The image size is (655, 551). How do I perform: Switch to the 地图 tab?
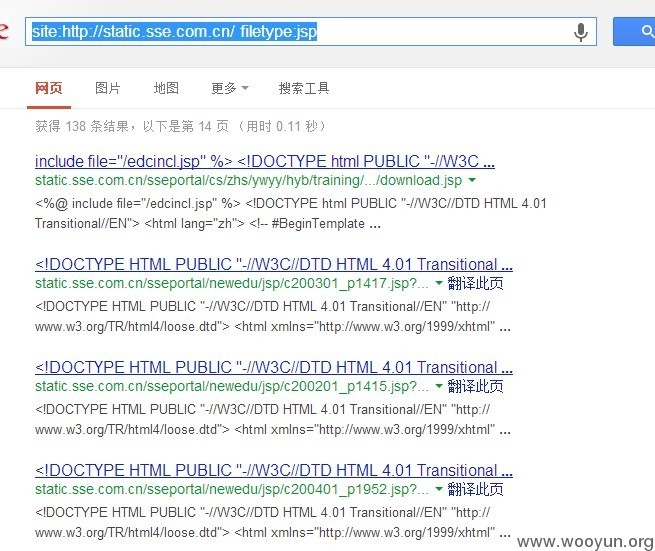click(x=166, y=88)
